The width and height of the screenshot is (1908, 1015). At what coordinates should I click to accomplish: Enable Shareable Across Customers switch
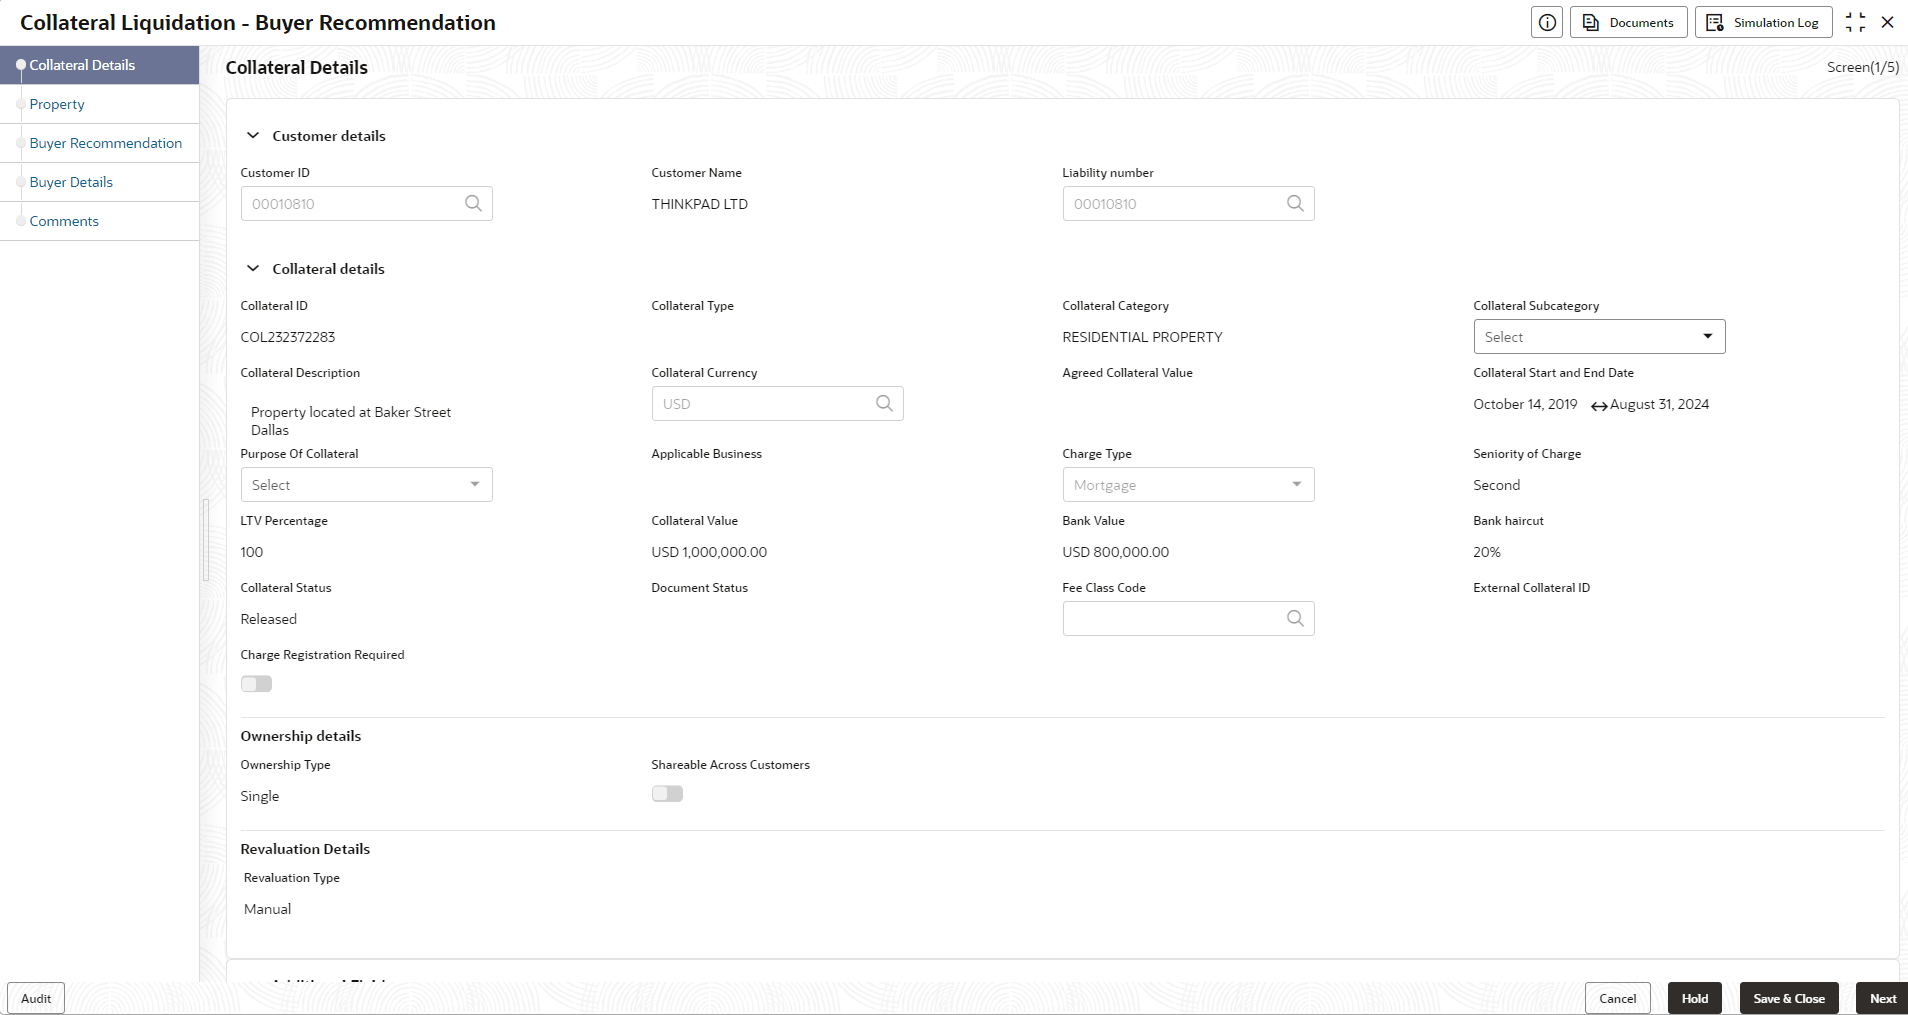tap(667, 794)
